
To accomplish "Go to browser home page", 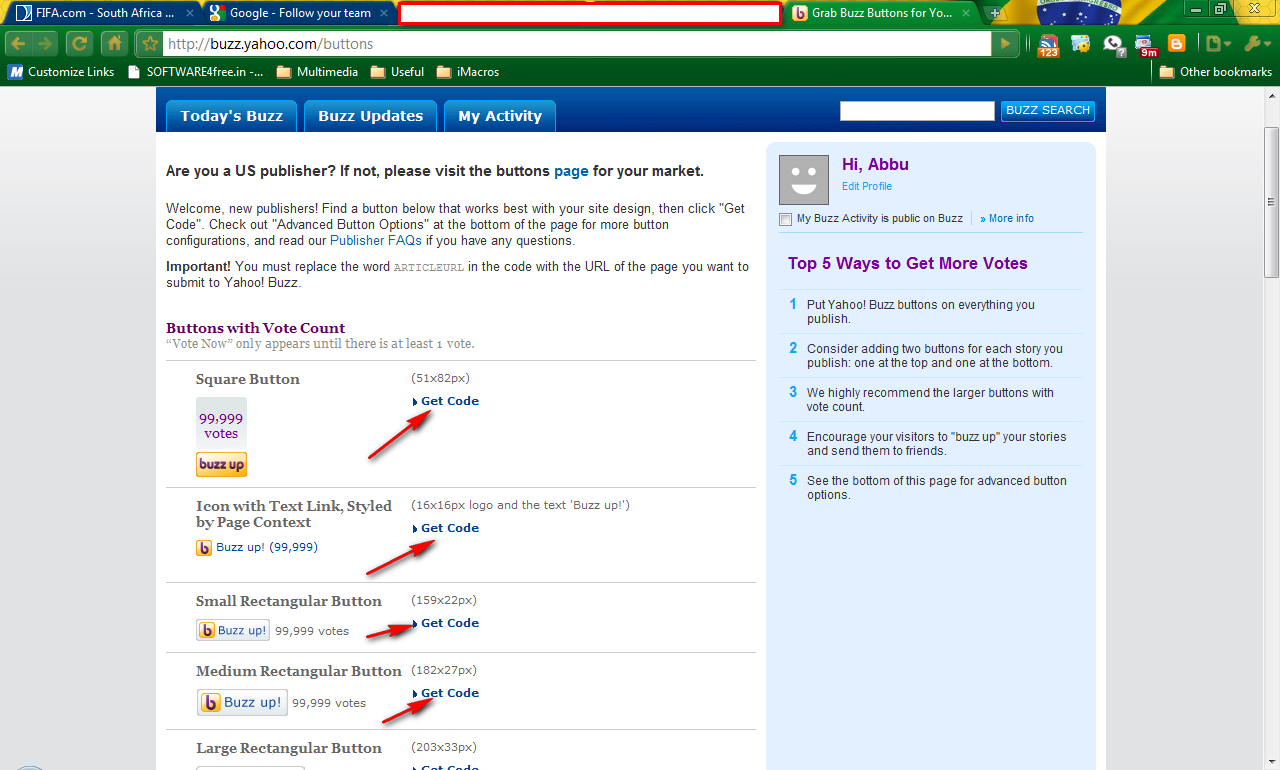I will click(114, 43).
